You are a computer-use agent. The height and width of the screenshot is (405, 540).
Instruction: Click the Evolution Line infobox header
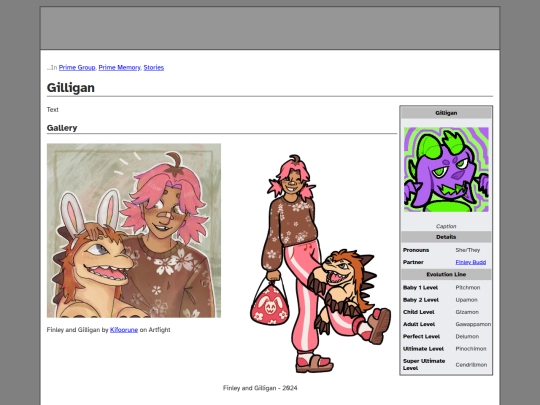[x=446, y=274]
